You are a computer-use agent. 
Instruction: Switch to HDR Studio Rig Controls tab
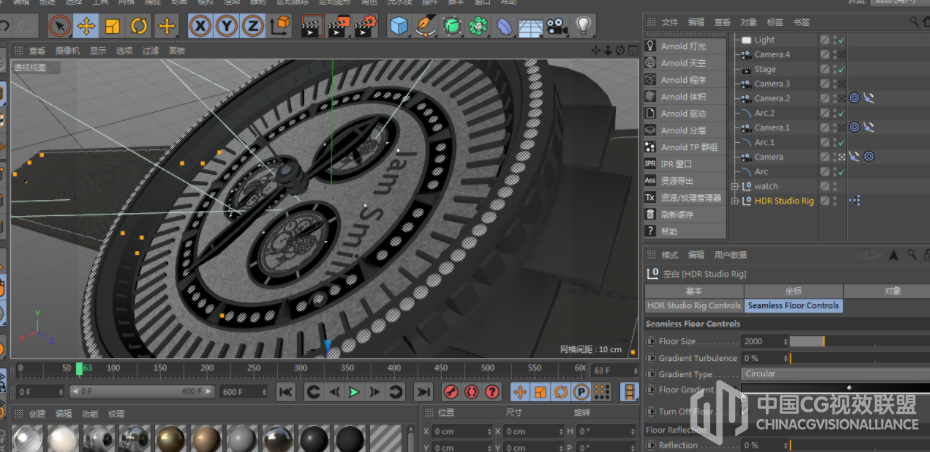click(x=694, y=305)
